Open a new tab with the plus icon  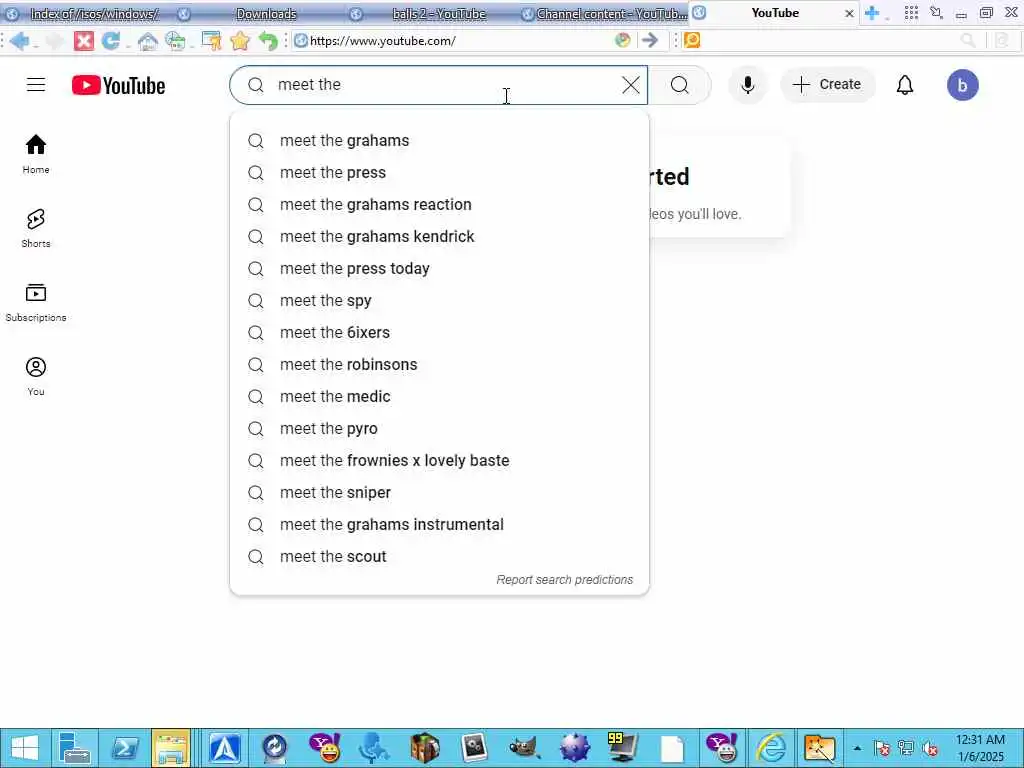coord(872,13)
